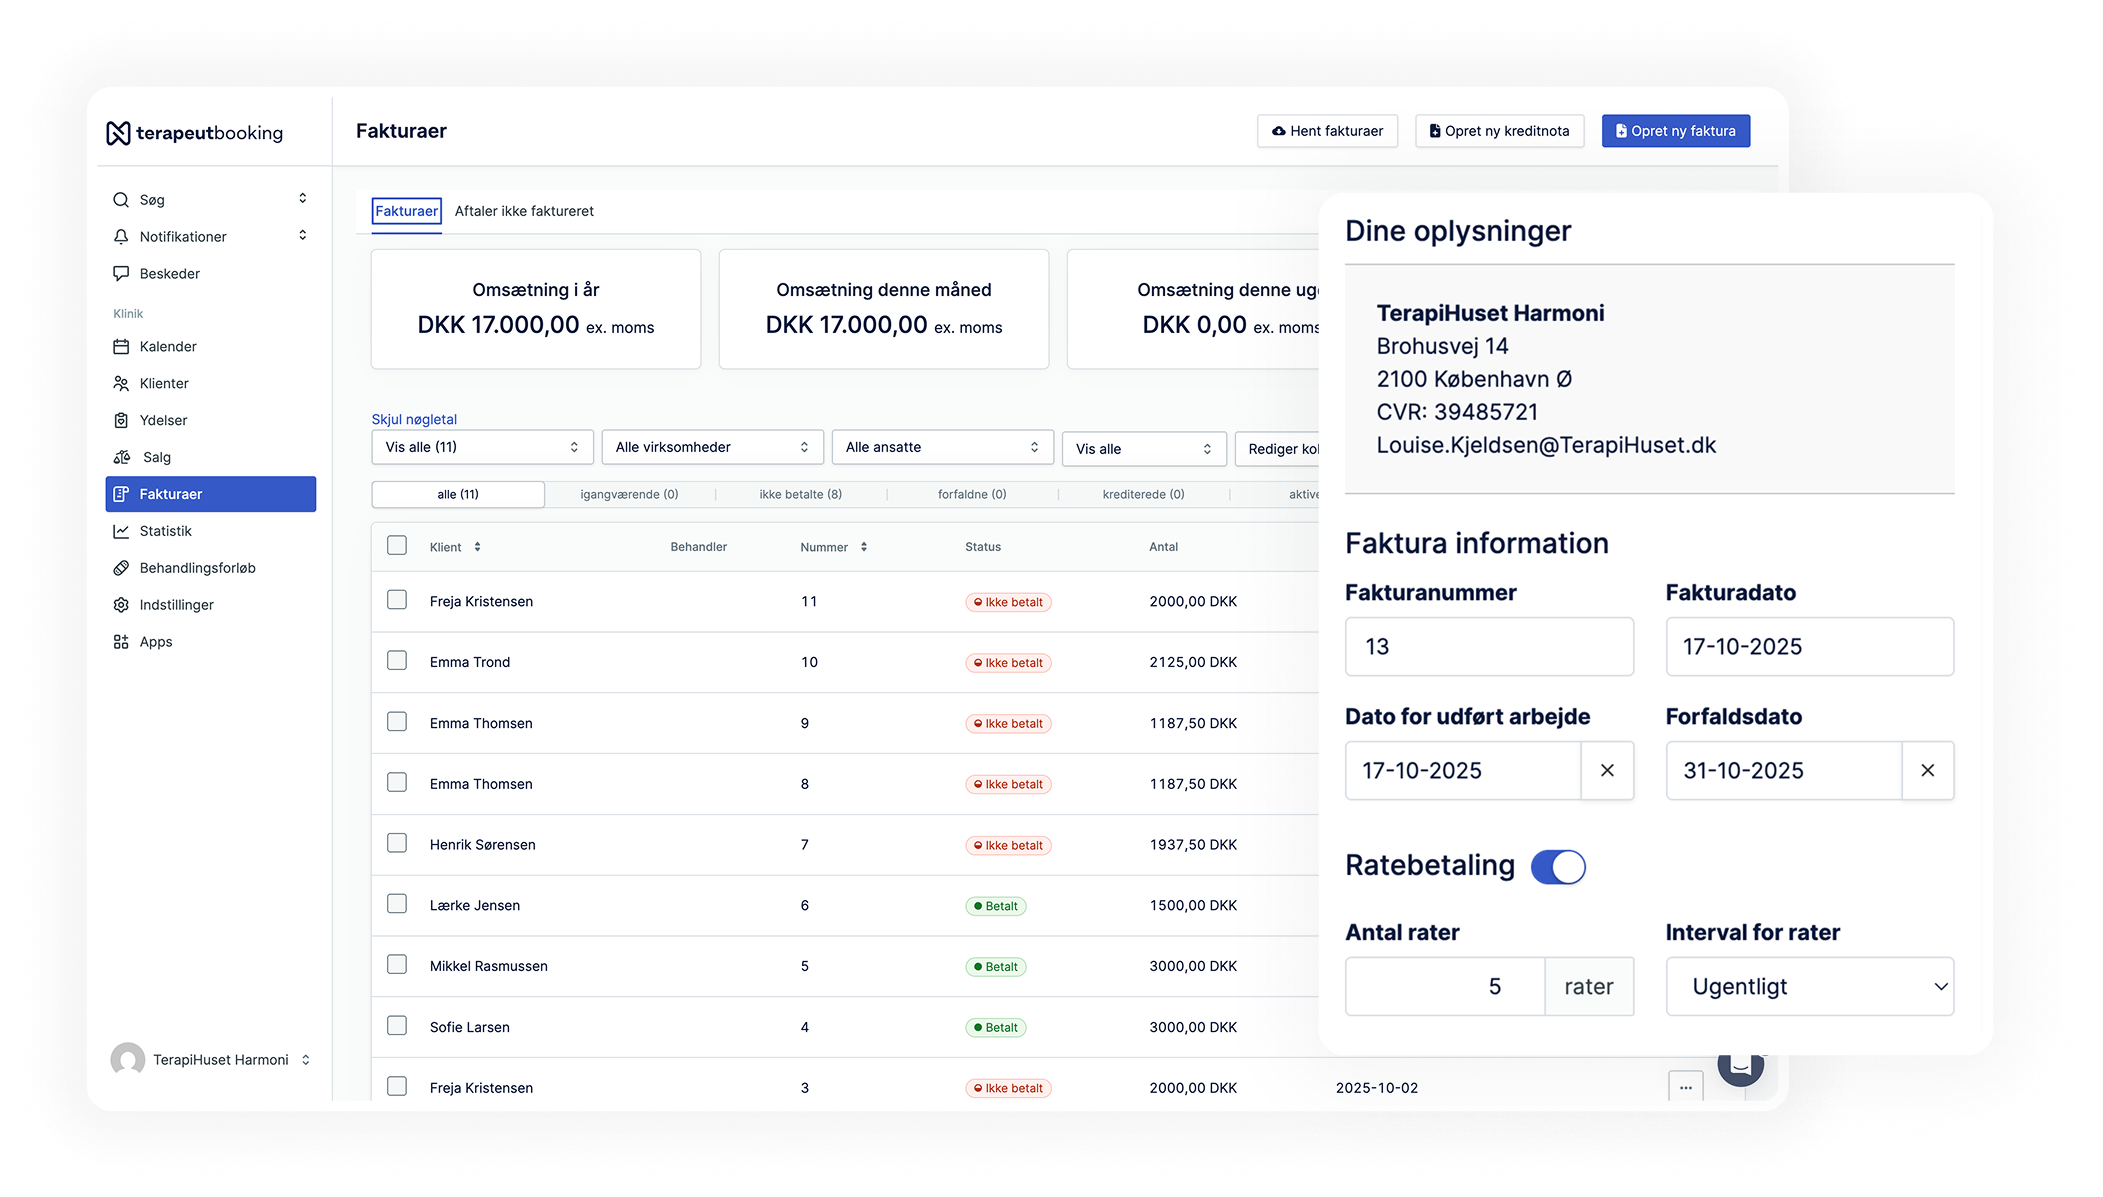Open the chat support bubble icon
2103x1197 pixels.
pyautogui.click(x=1740, y=1067)
